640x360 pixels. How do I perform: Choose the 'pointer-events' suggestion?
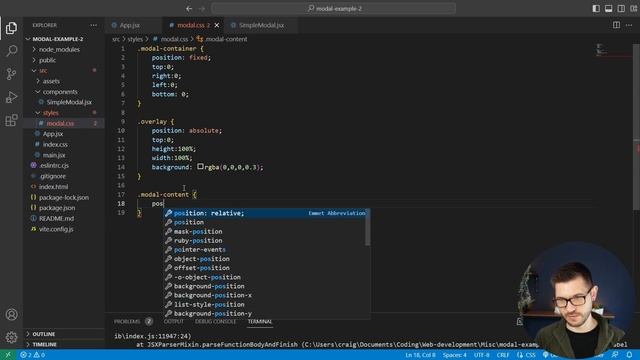tap(264, 250)
